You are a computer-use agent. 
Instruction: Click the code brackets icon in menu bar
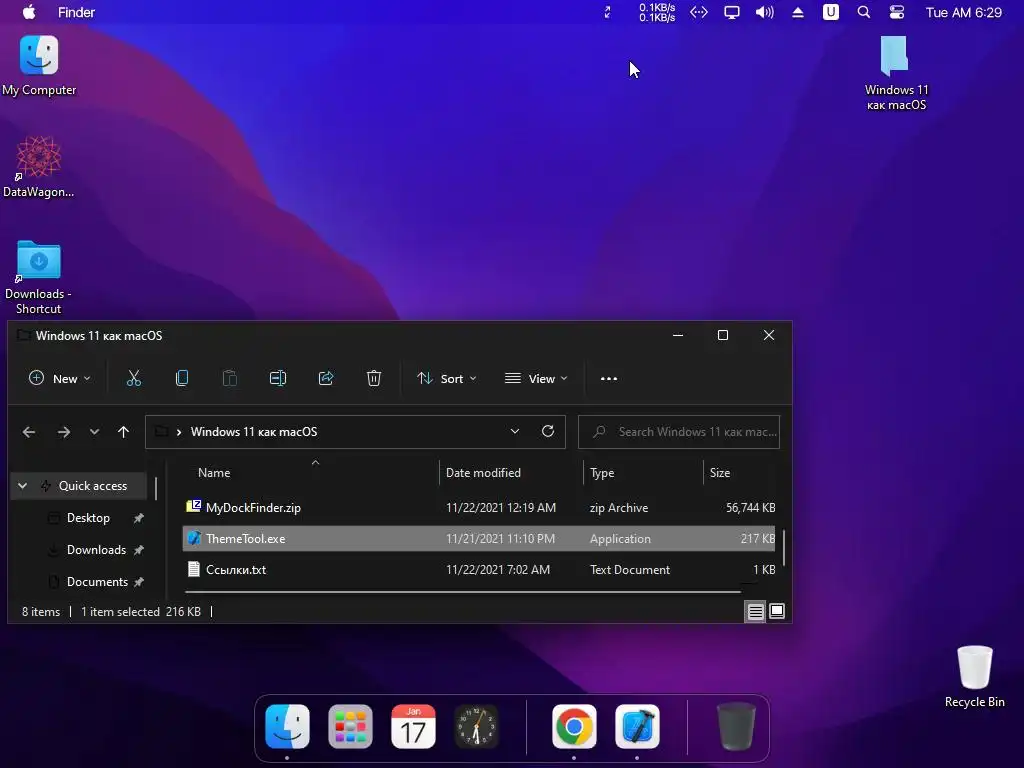click(699, 12)
